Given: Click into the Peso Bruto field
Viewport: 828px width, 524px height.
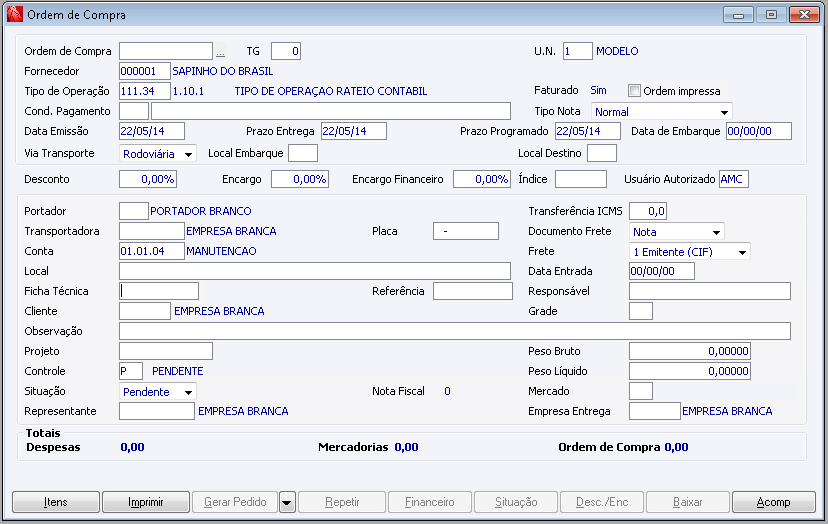Looking at the screenshot, I should (689, 351).
